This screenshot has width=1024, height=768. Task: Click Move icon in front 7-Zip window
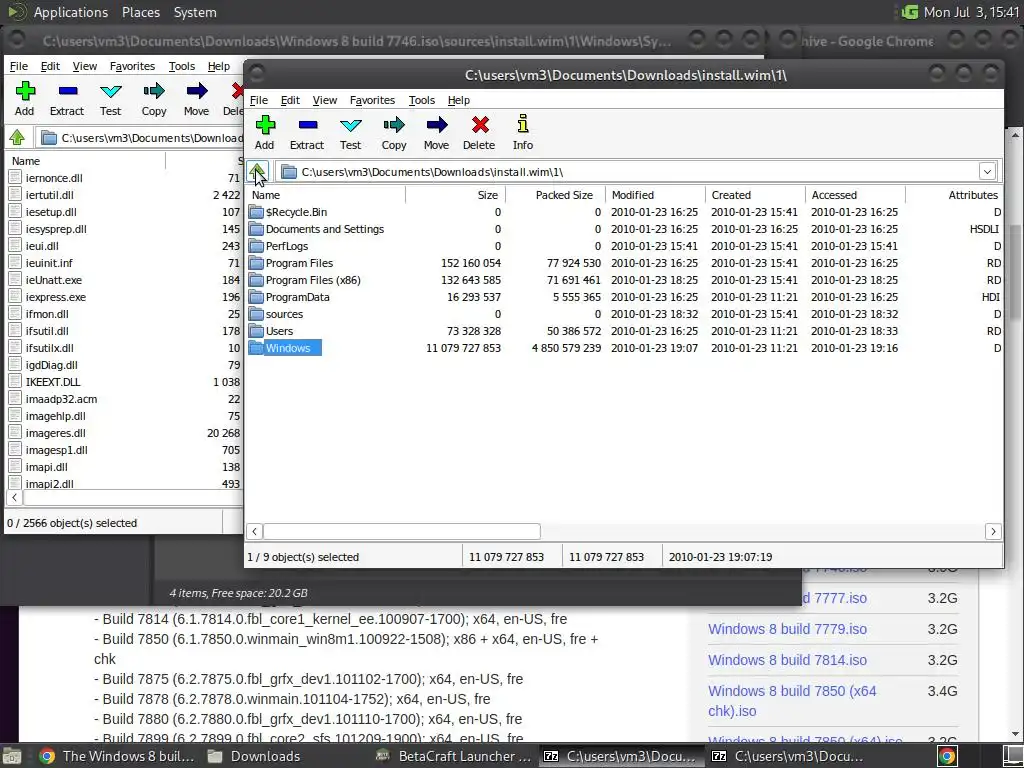[x=436, y=125]
